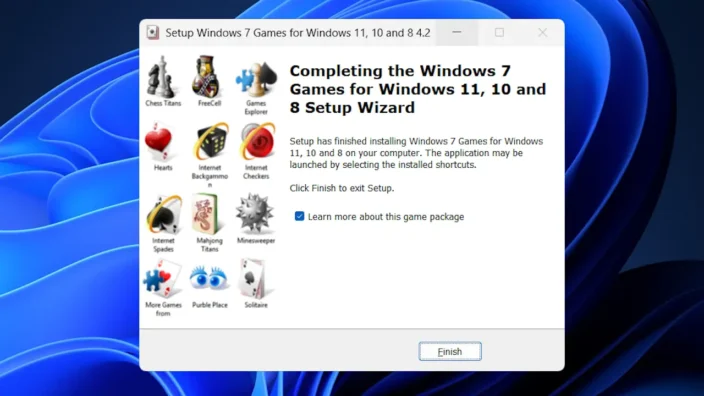Minimize the setup wizard window
704x396 pixels.
point(457,32)
